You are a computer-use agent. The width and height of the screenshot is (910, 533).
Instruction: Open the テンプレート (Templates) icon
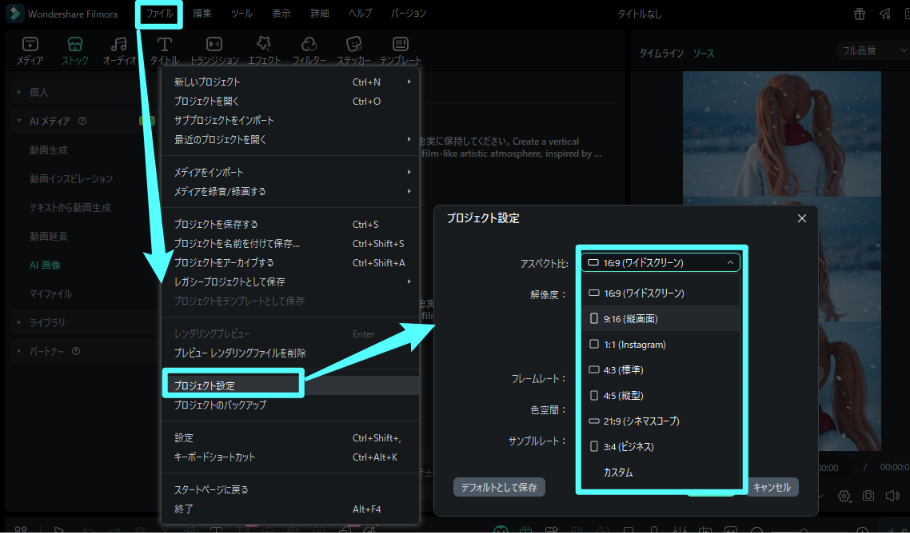pos(400,46)
